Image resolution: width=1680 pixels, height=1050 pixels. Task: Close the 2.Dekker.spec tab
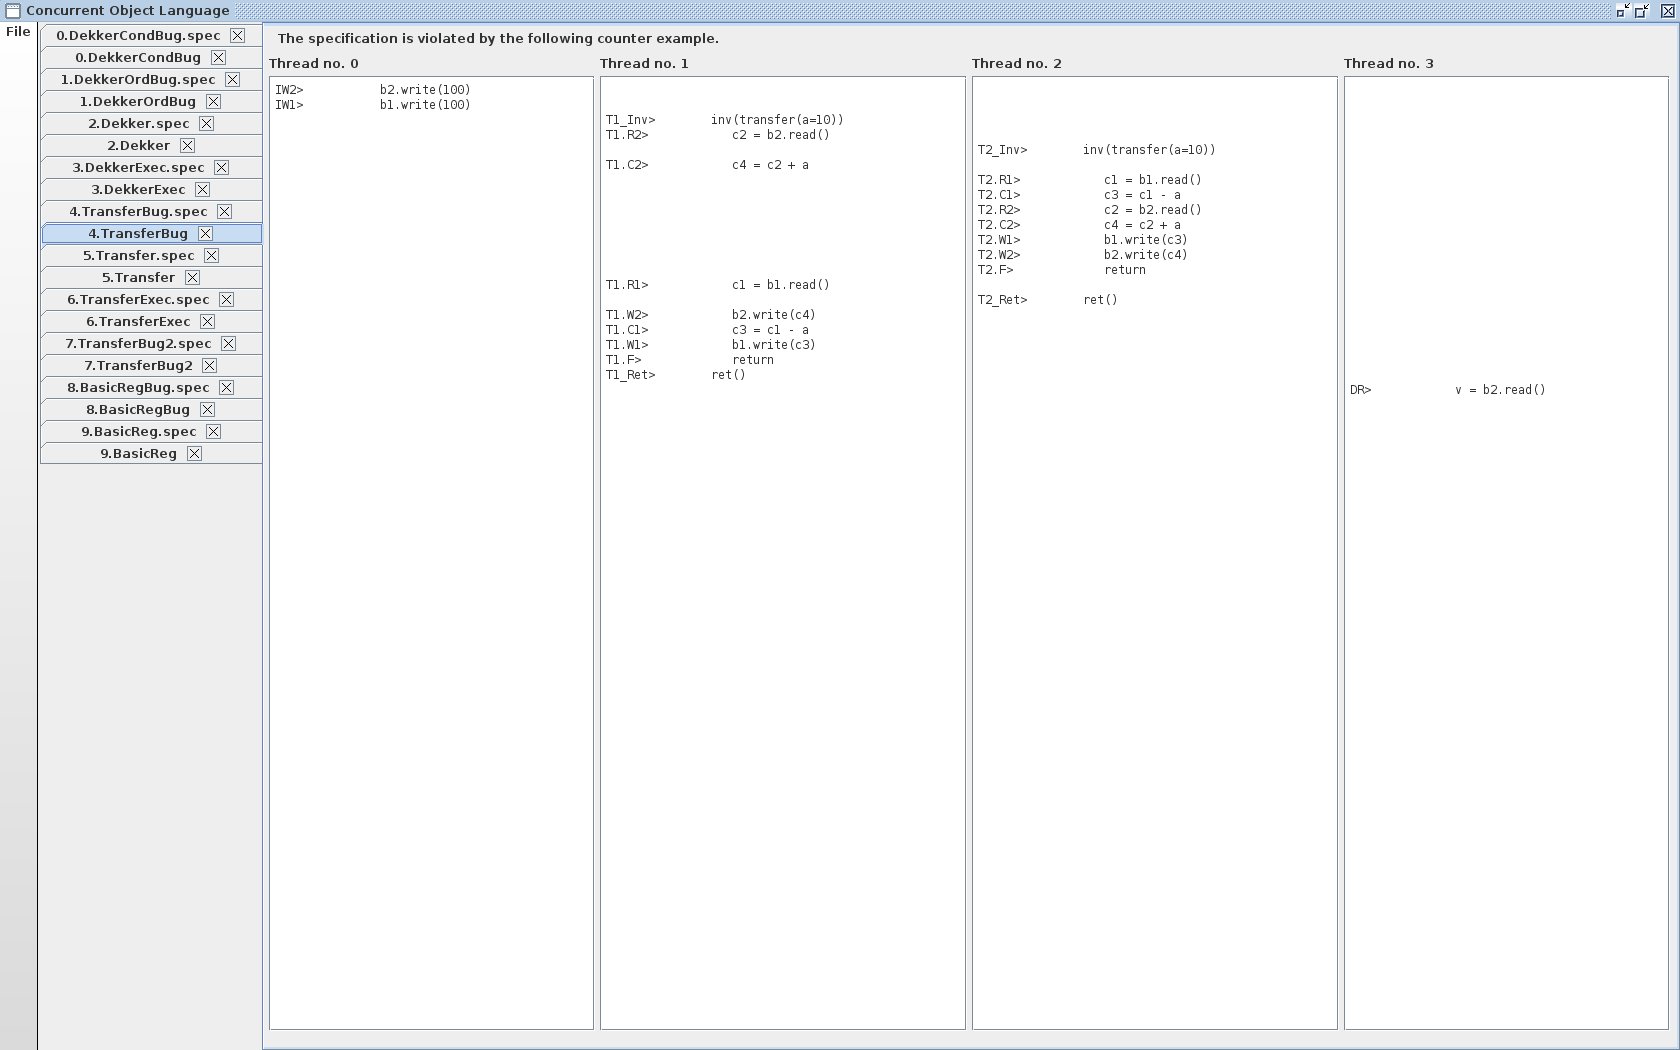click(x=206, y=123)
